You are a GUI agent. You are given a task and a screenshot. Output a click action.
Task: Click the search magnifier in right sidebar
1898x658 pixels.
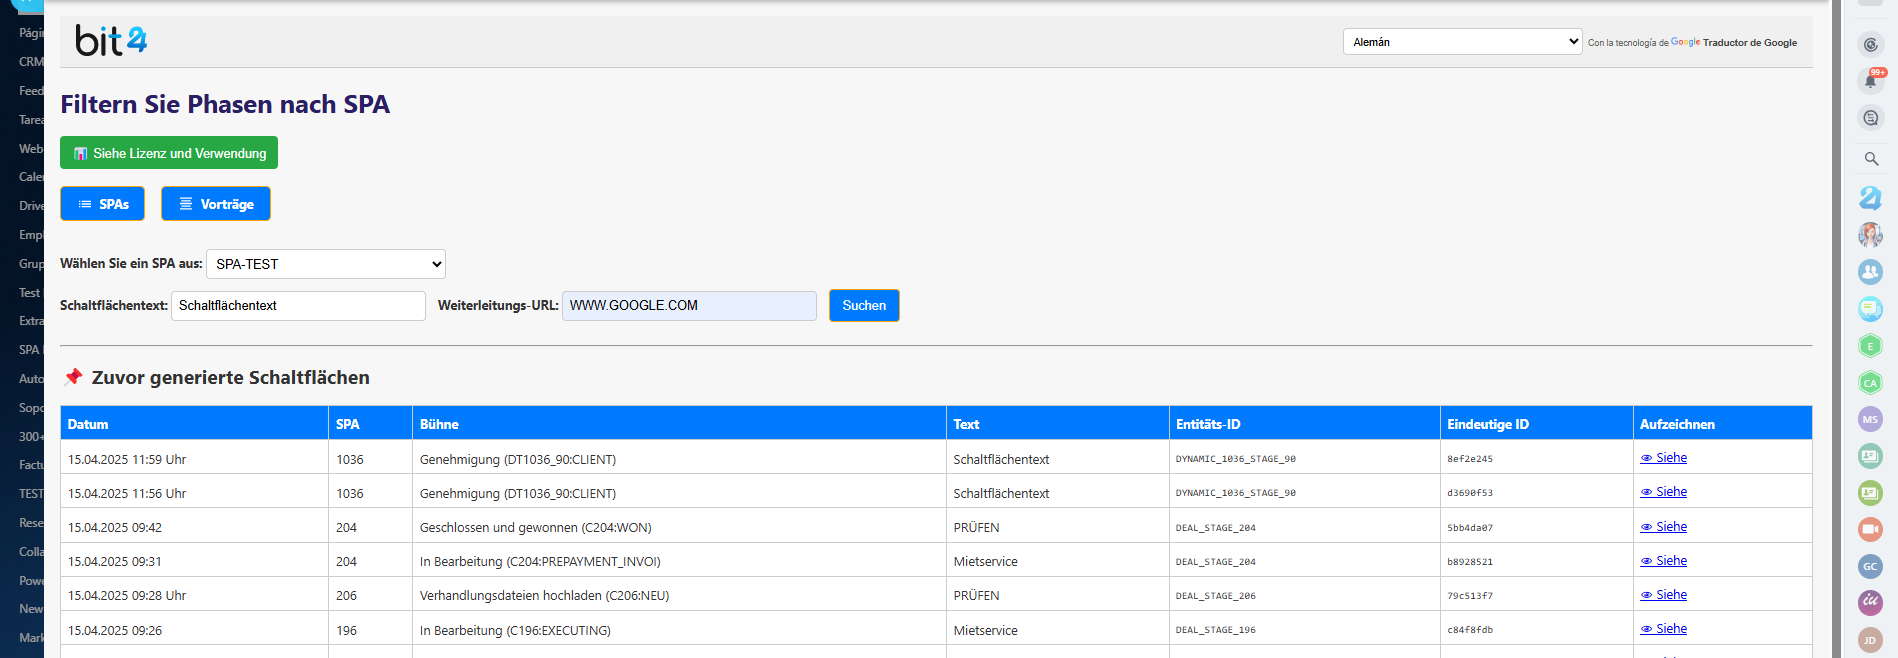(x=1870, y=159)
